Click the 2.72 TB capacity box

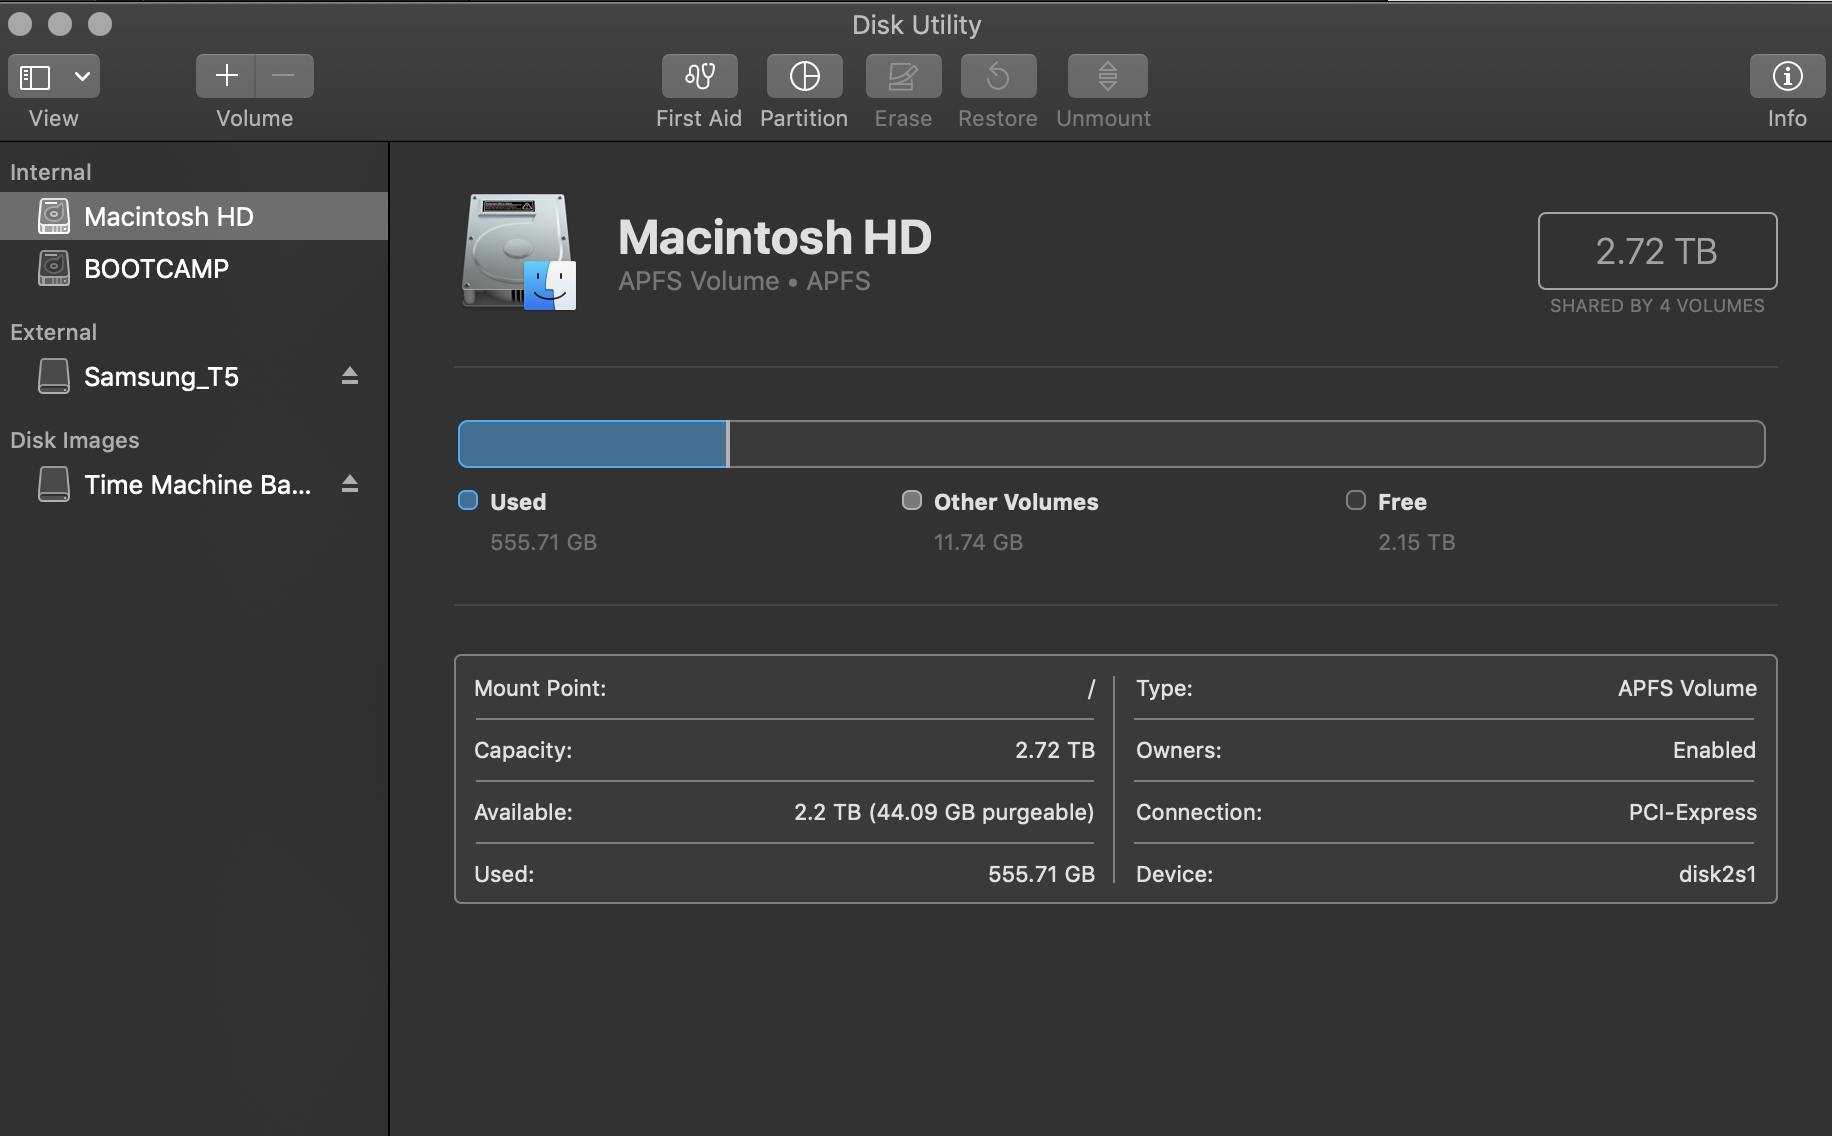coord(1656,251)
